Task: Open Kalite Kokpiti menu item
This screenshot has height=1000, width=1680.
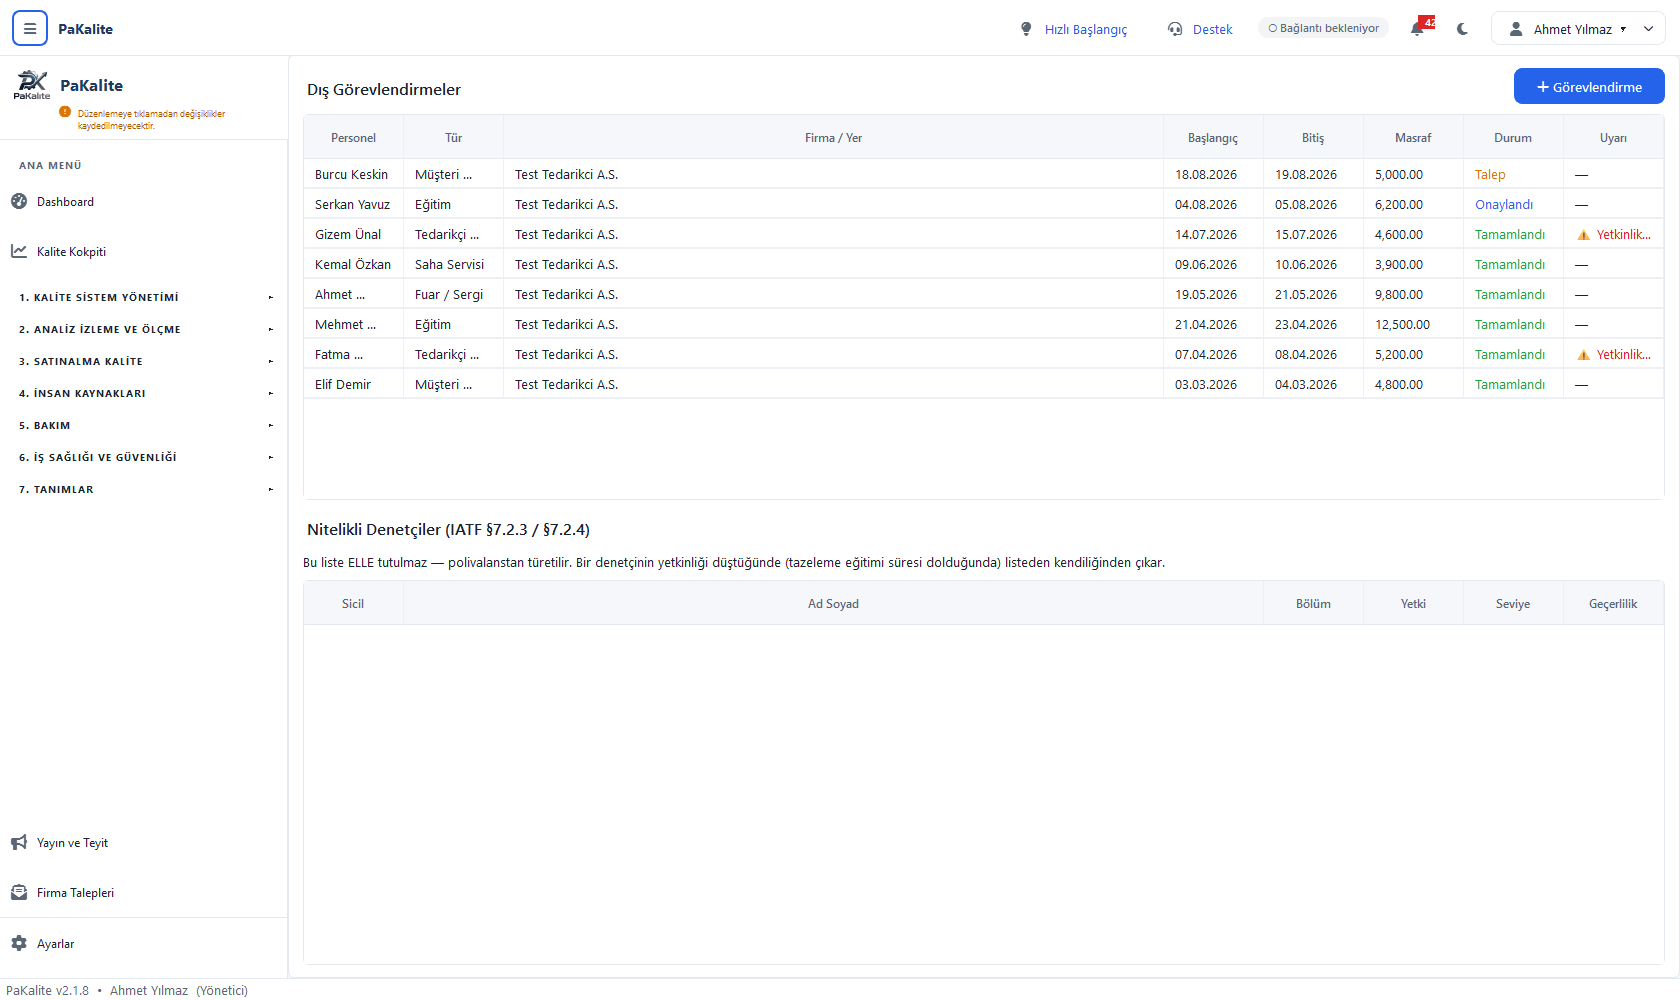Action: 71,251
